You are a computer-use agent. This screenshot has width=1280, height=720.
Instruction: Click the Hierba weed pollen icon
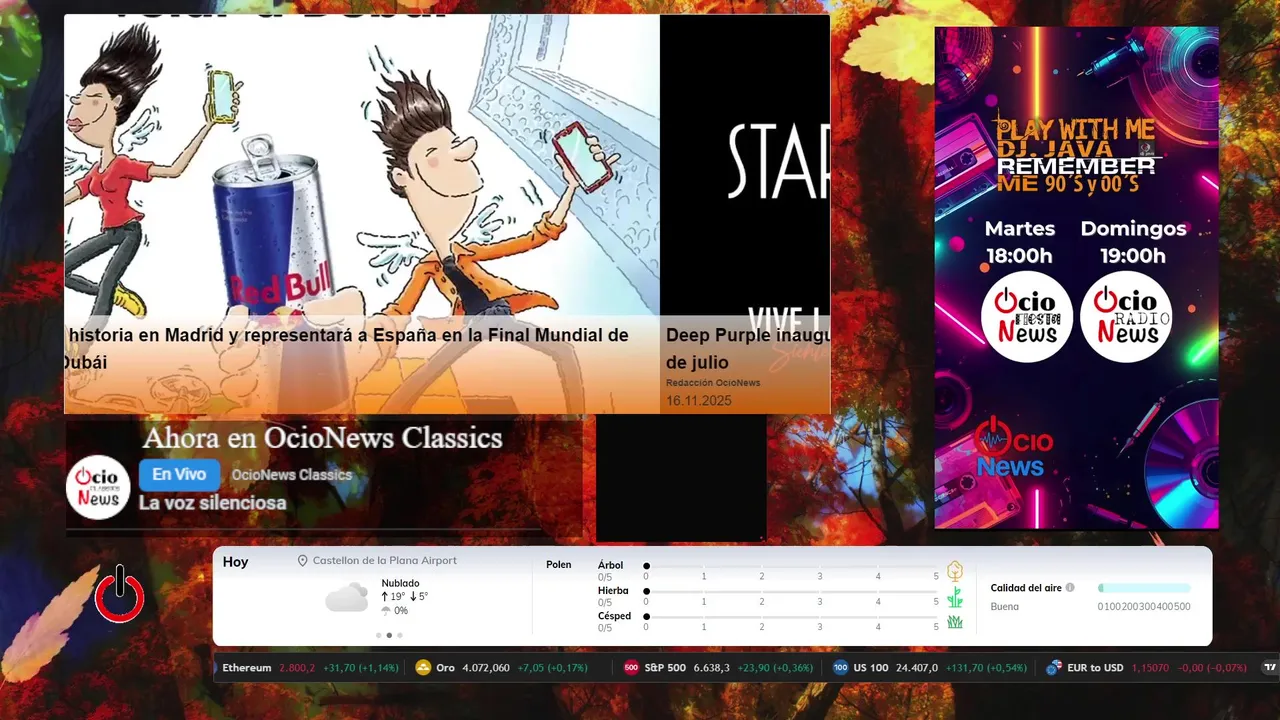click(955, 597)
